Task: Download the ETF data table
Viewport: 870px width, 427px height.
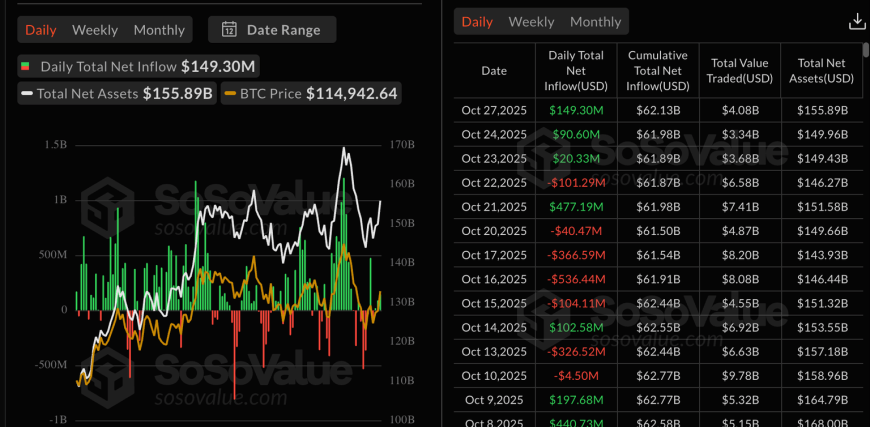Action: 856,22
